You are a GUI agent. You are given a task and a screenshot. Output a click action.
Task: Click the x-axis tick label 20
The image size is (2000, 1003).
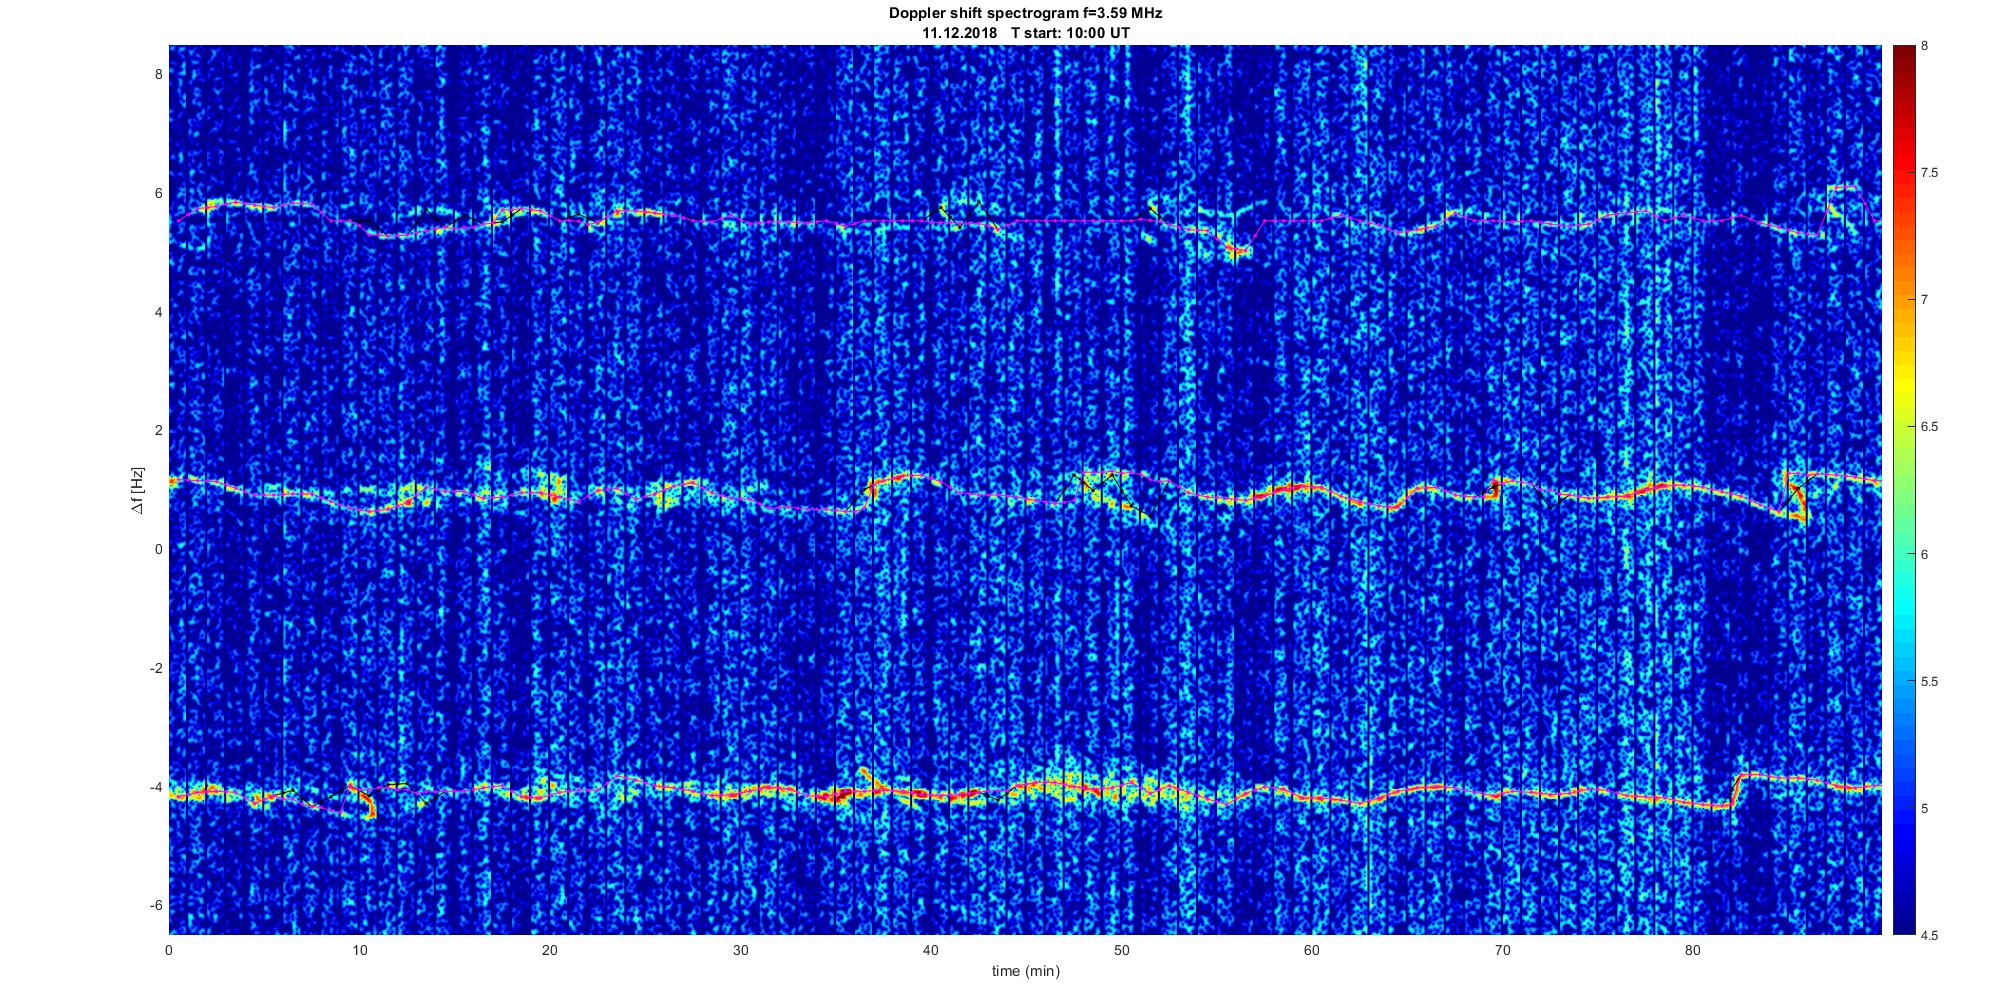550,949
